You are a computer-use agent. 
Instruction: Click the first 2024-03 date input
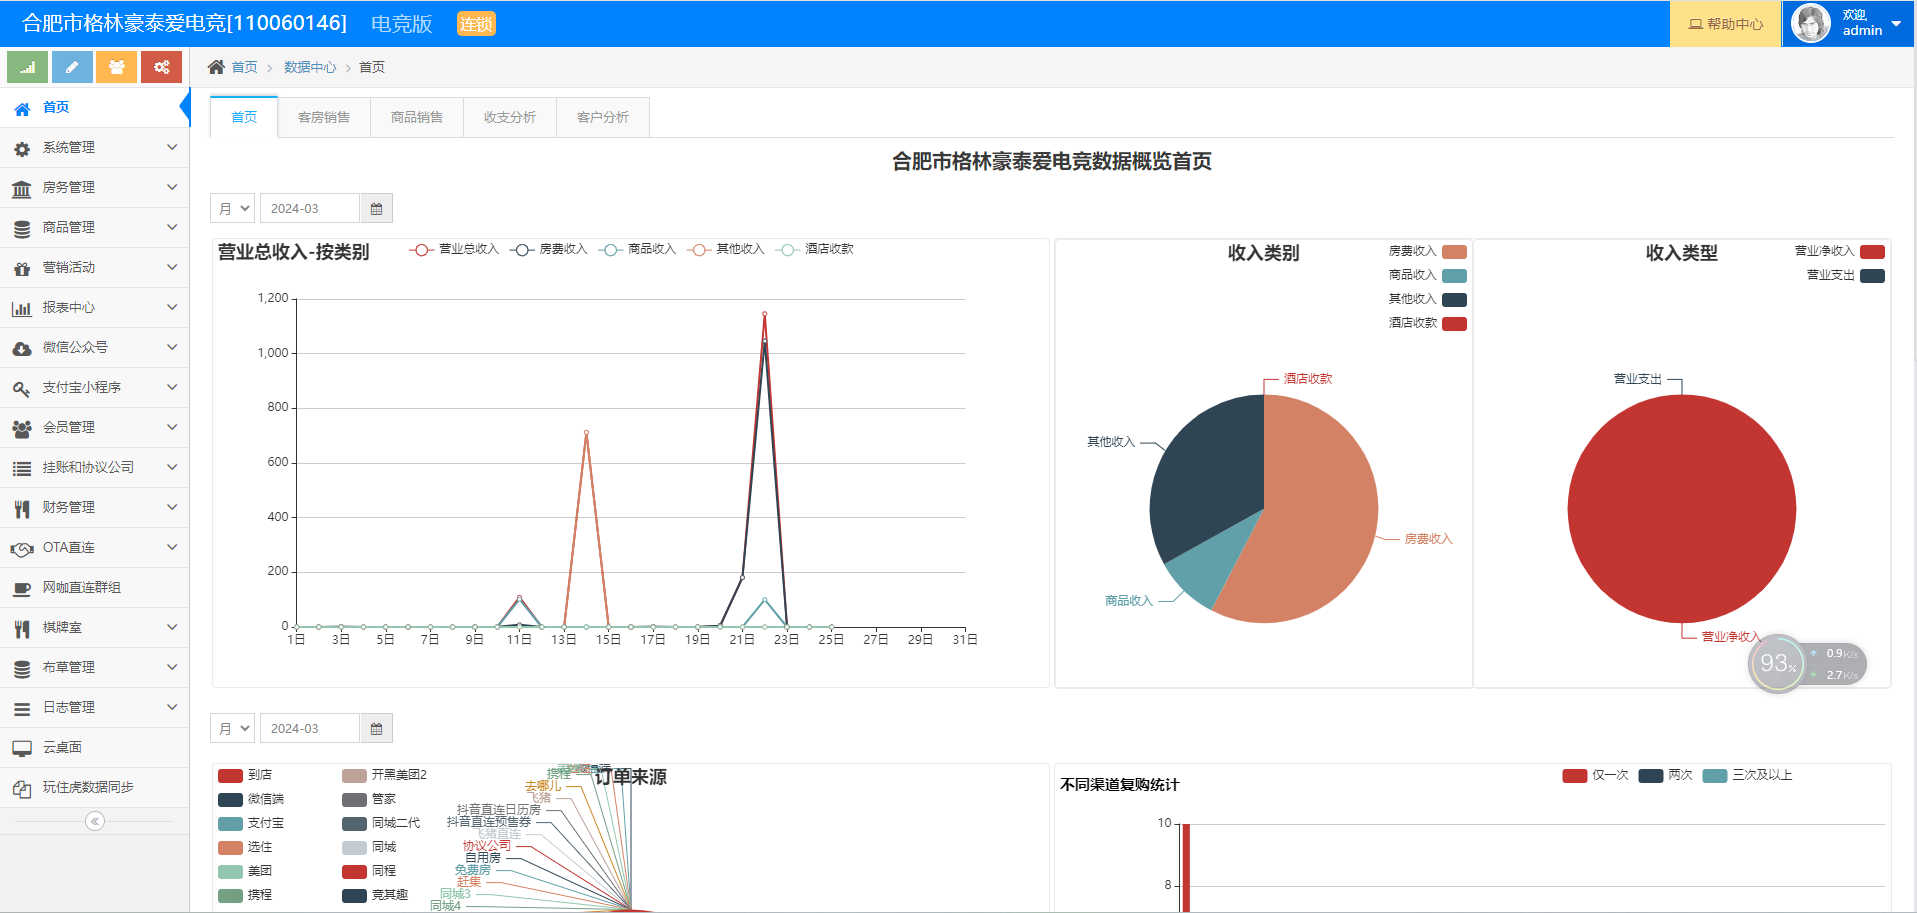(x=310, y=208)
